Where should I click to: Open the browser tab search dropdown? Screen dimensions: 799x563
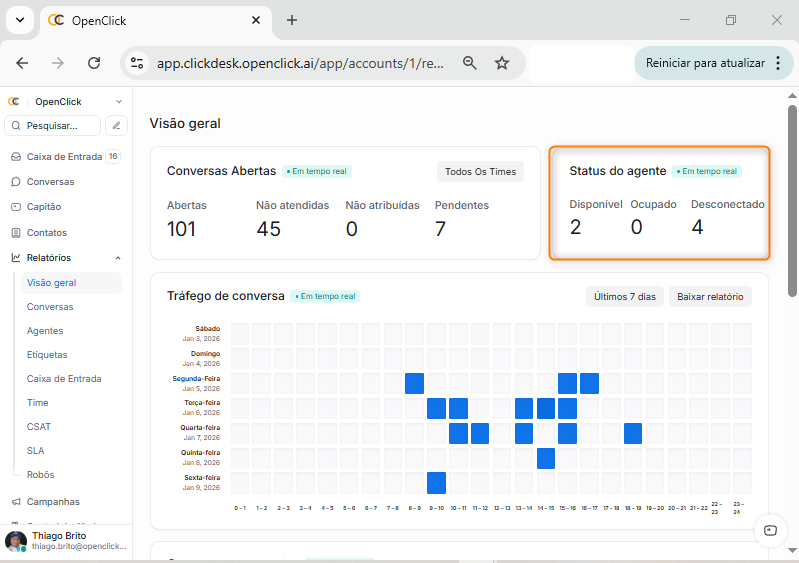click(20, 20)
